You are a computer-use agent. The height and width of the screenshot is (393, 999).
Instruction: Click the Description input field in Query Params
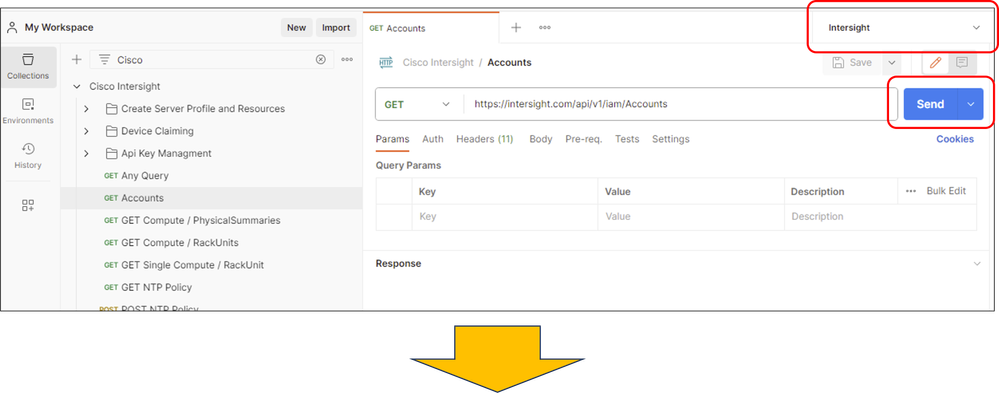[x=880, y=217]
